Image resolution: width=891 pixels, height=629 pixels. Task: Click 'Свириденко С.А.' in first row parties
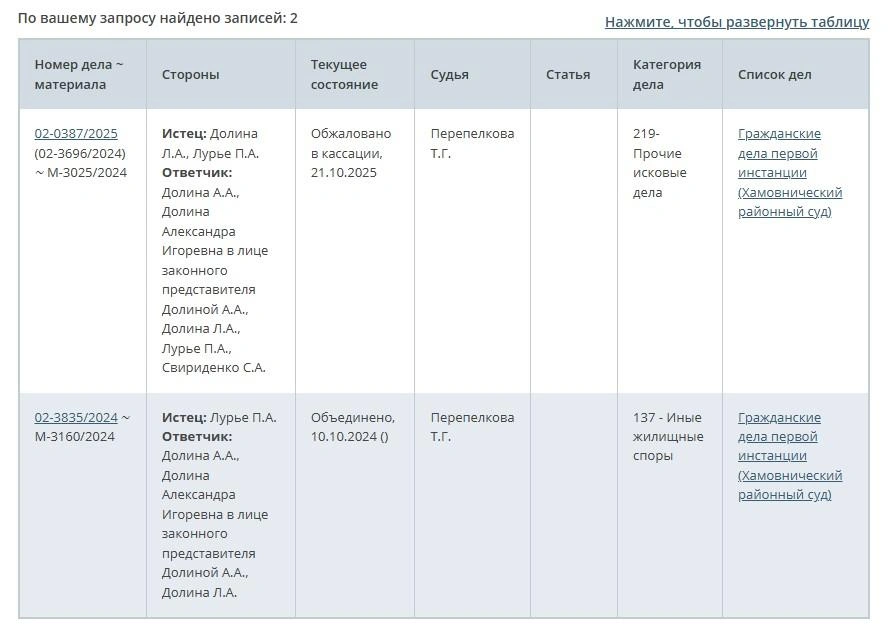coord(213,368)
